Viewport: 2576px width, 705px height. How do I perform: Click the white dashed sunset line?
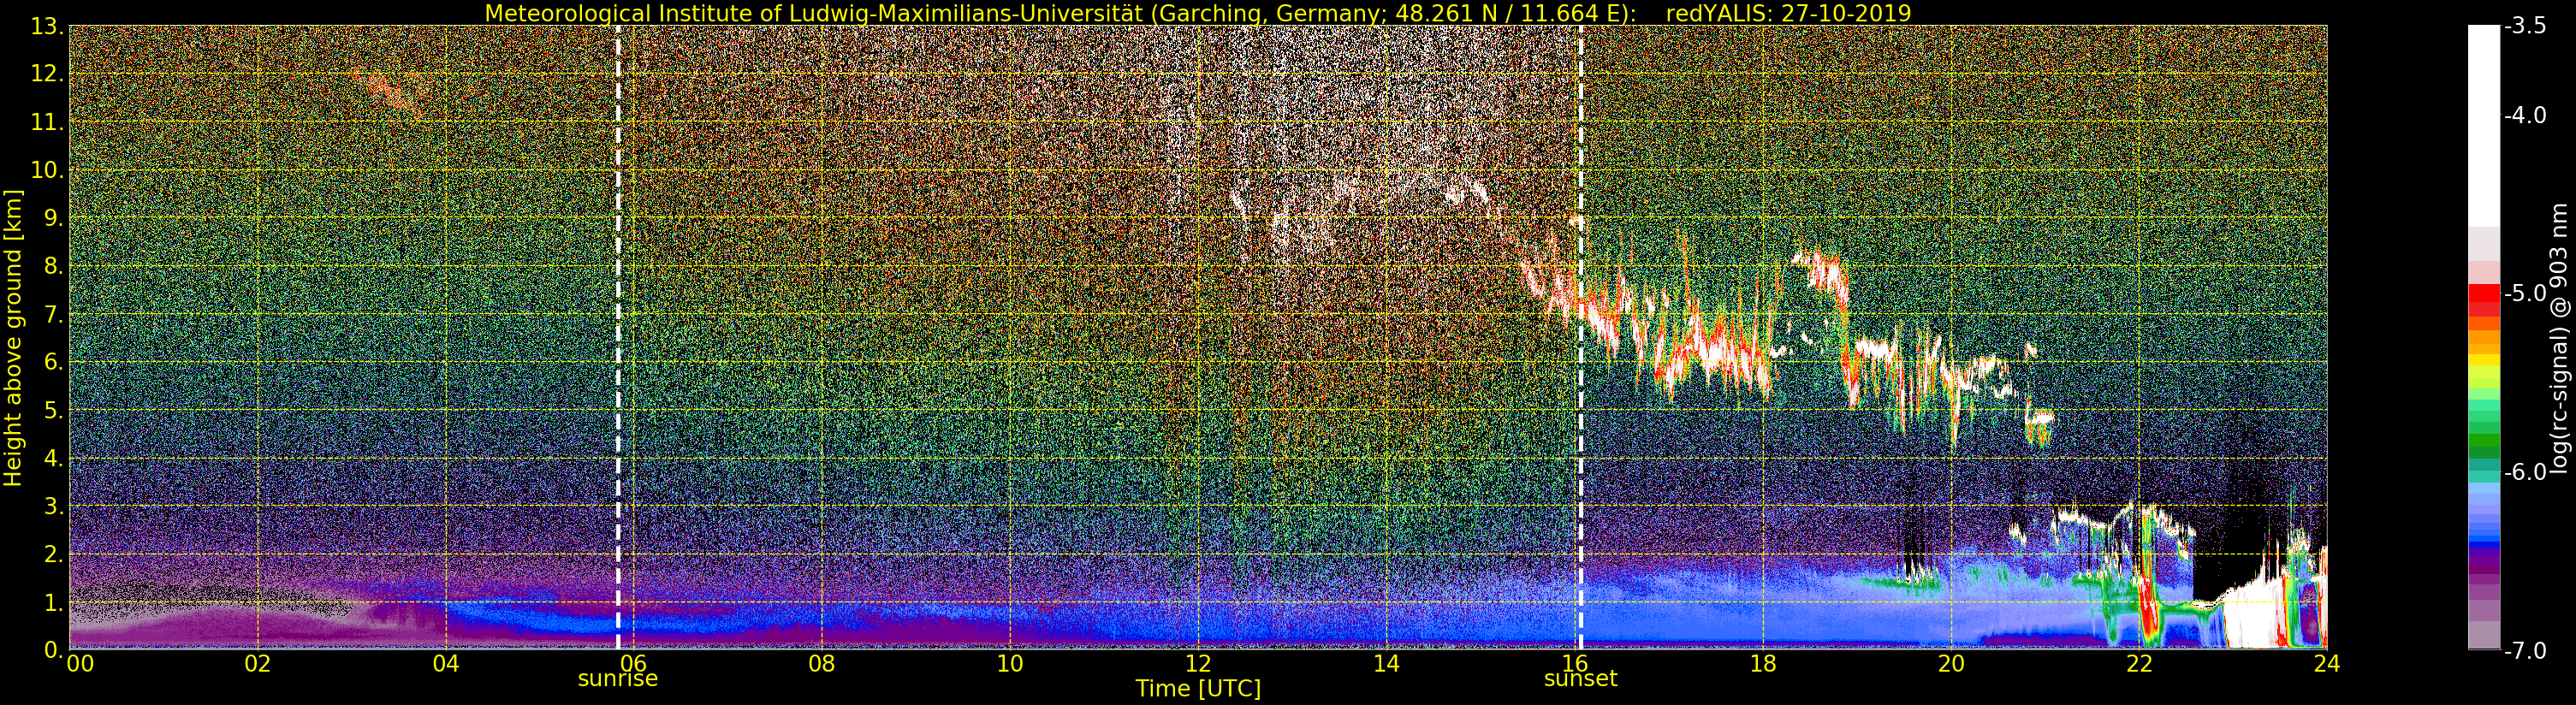(1580, 337)
